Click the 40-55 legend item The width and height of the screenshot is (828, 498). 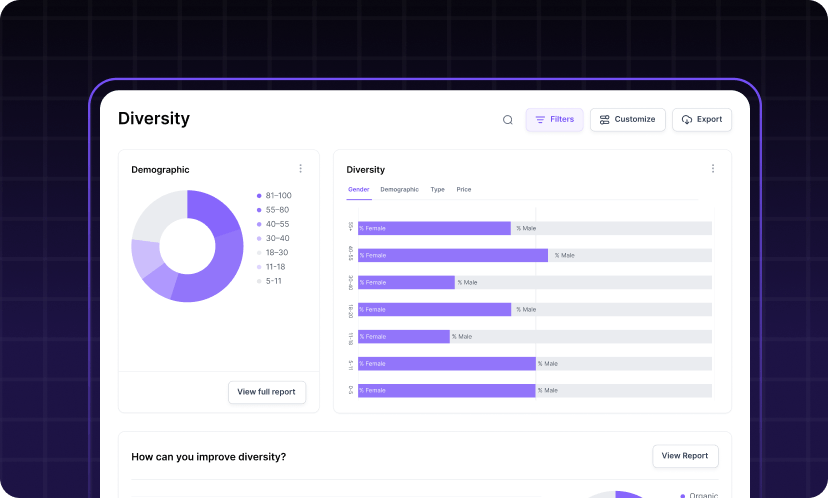[x=276, y=224]
